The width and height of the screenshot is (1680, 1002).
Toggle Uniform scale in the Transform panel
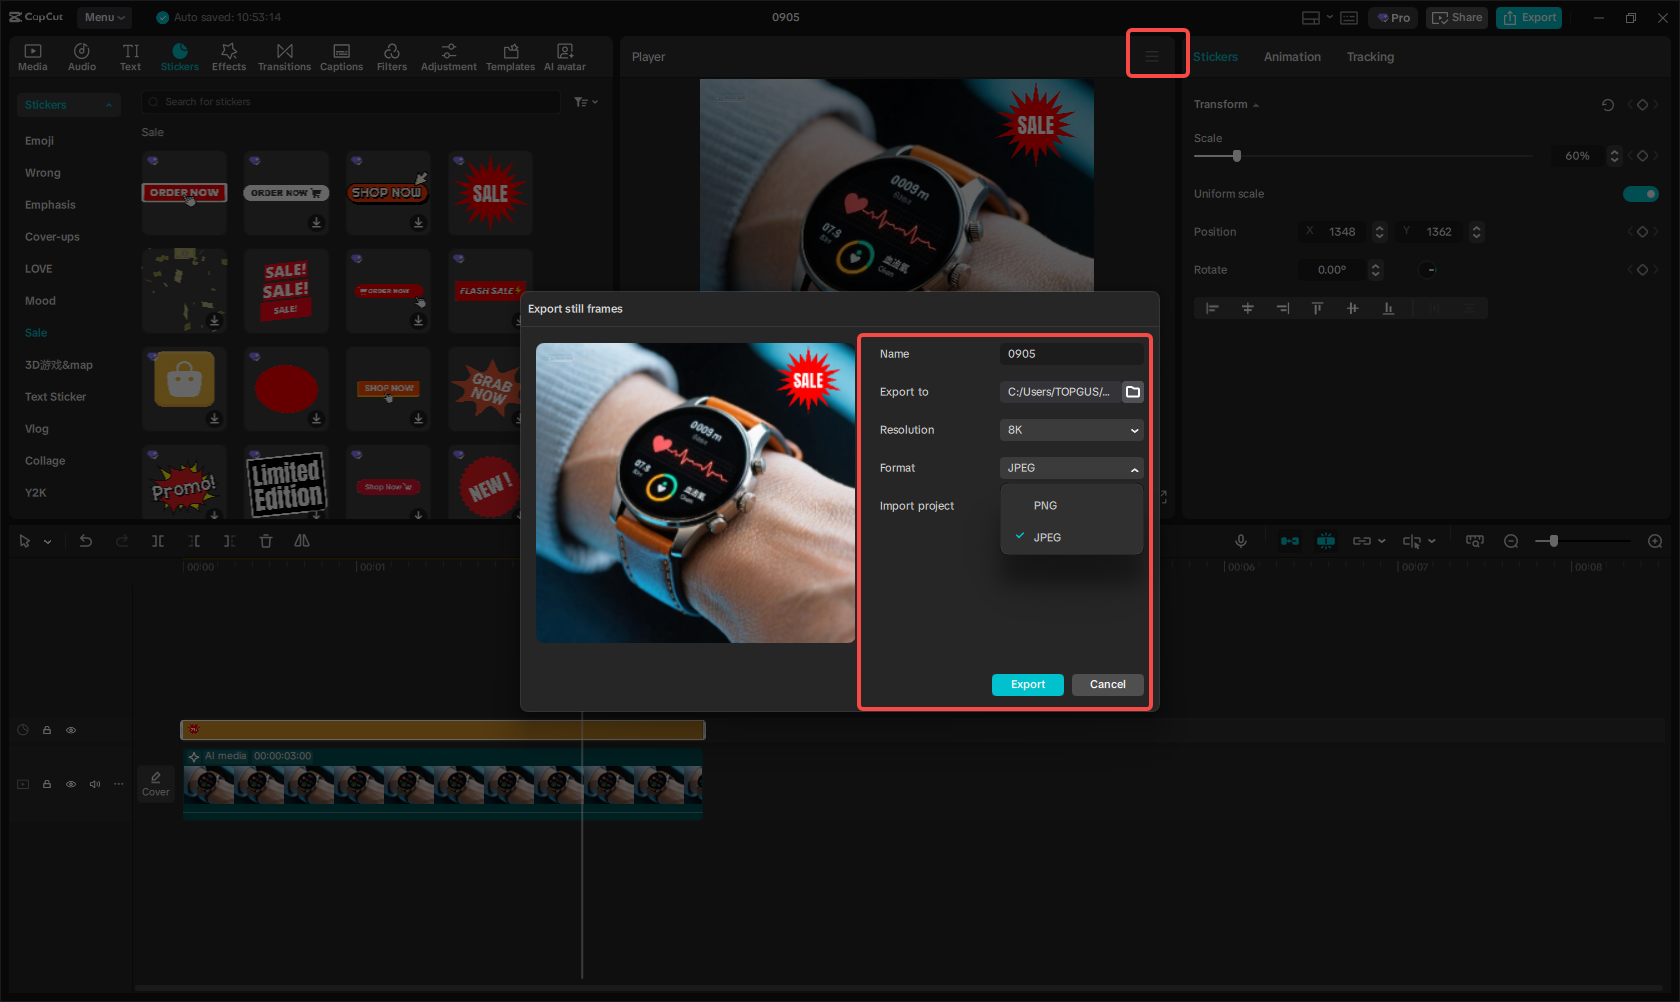click(x=1641, y=193)
